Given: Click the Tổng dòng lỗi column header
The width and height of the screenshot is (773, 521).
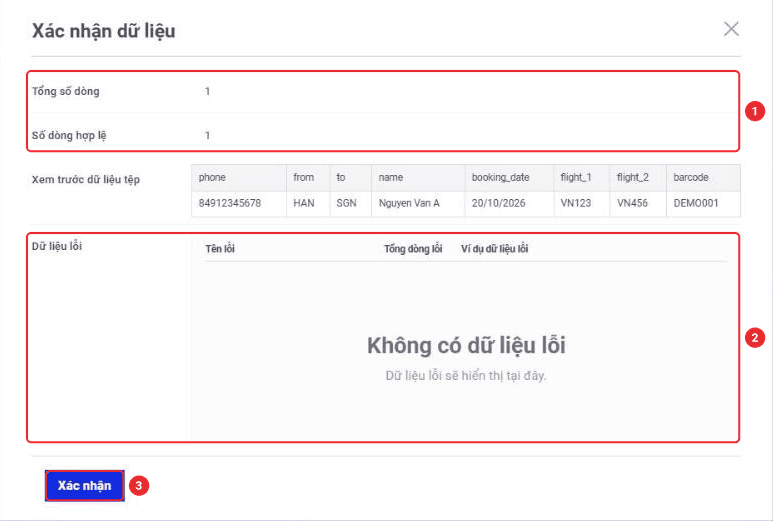Looking at the screenshot, I should pyautogui.click(x=413, y=249).
